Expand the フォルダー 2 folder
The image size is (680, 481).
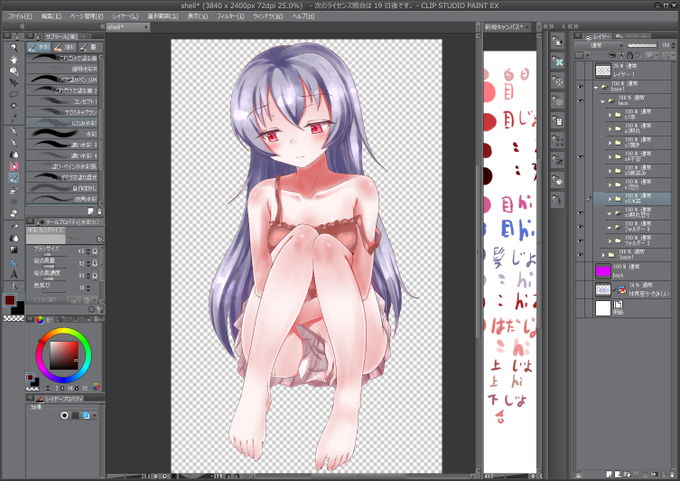point(610,241)
